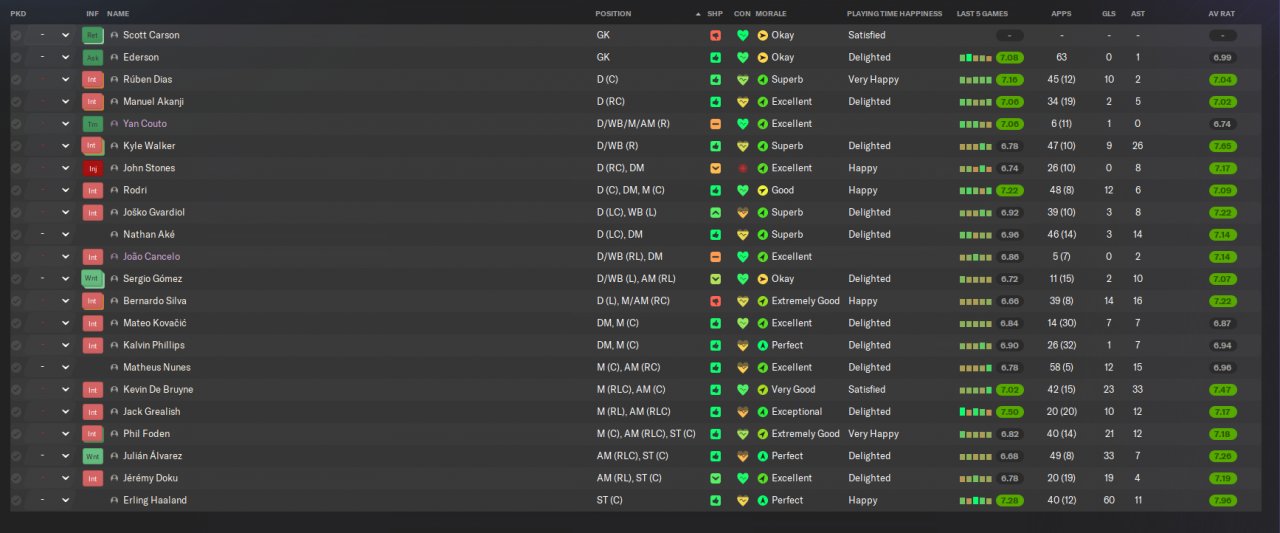Click the person icon beside Nathan Aké
This screenshot has height=533, width=1280.
pyautogui.click(x=114, y=235)
